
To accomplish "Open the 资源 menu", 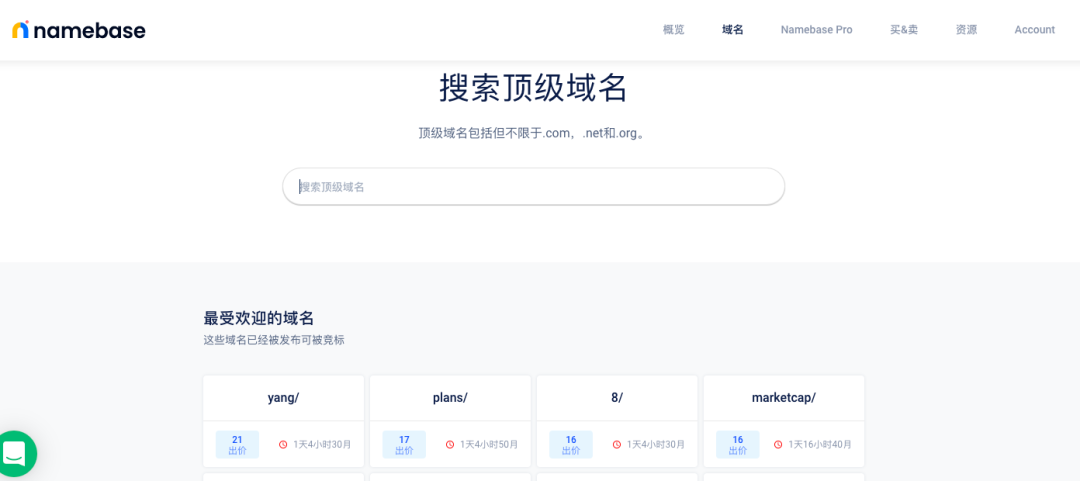I will 966,30.
